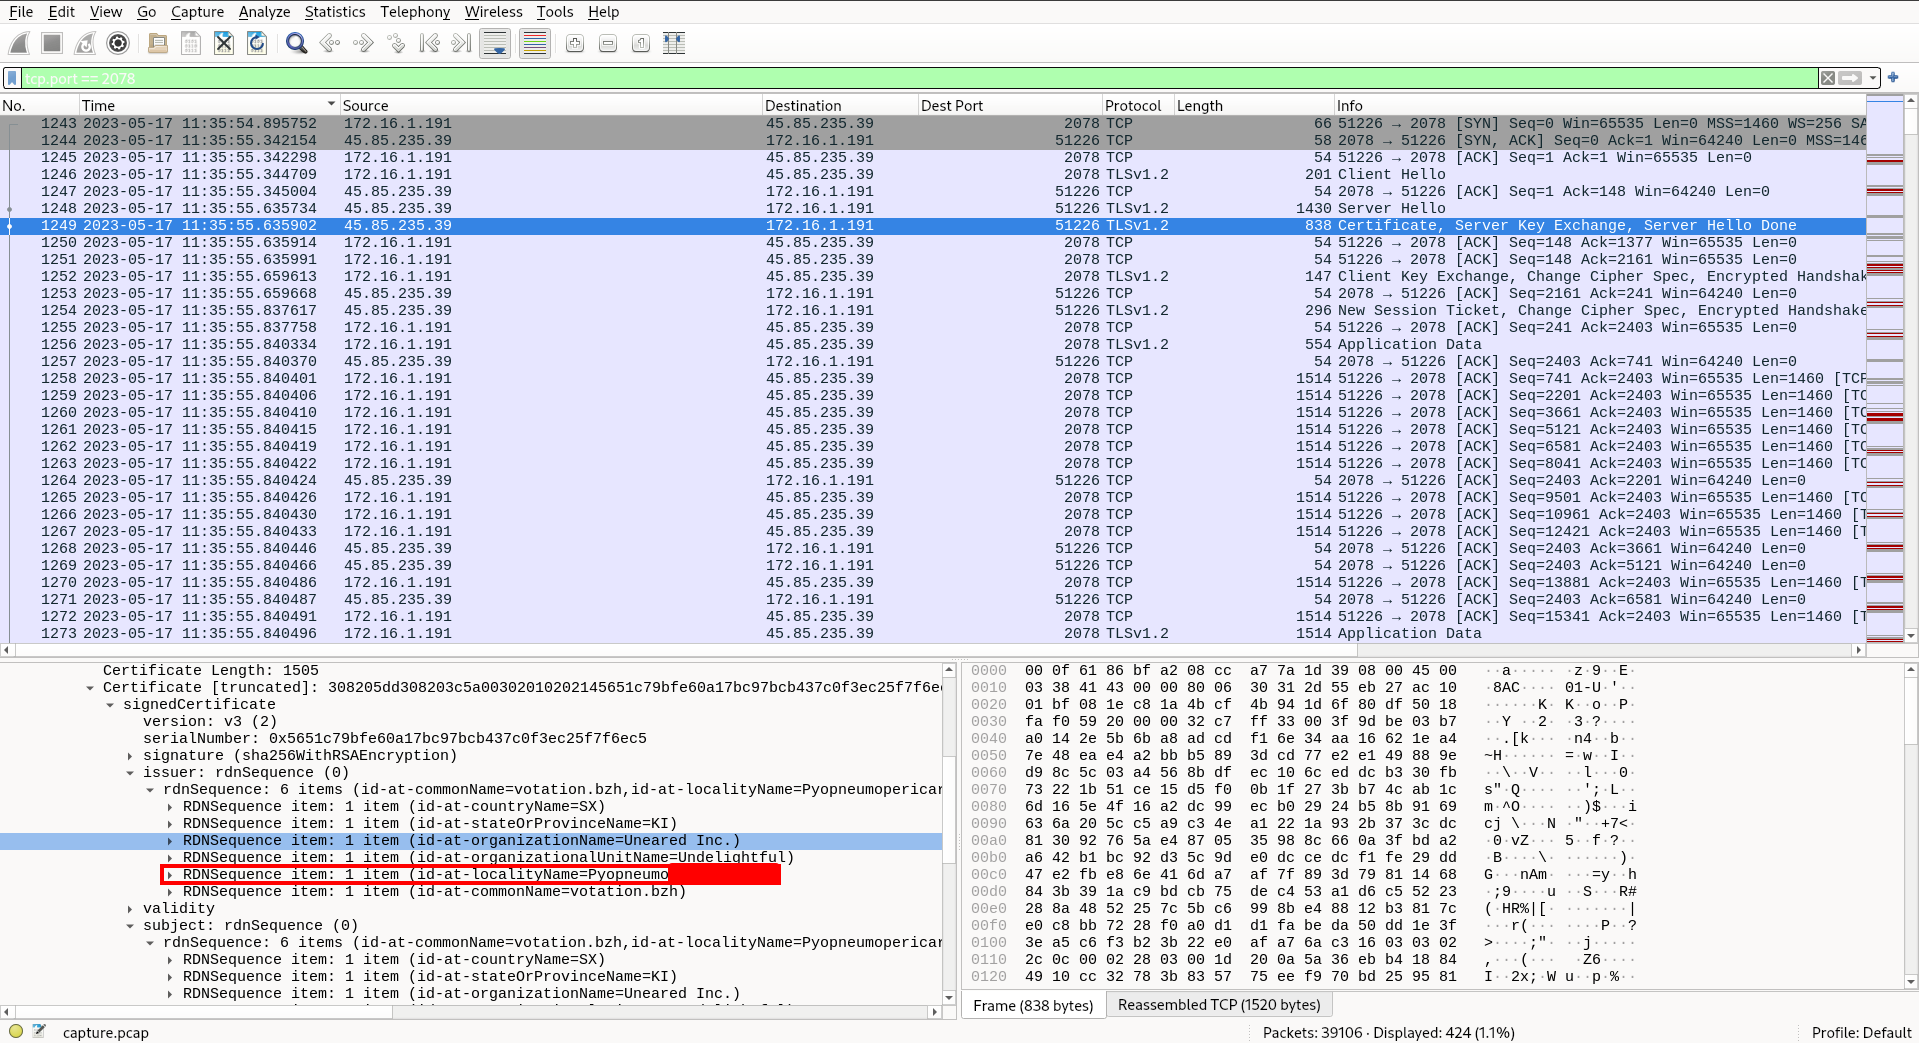
Task: Open the Analyze menu
Action: click(x=264, y=12)
